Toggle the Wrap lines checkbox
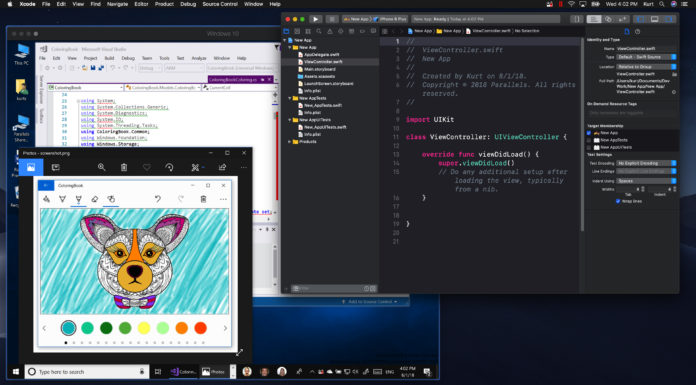696x385 pixels. (x=618, y=201)
